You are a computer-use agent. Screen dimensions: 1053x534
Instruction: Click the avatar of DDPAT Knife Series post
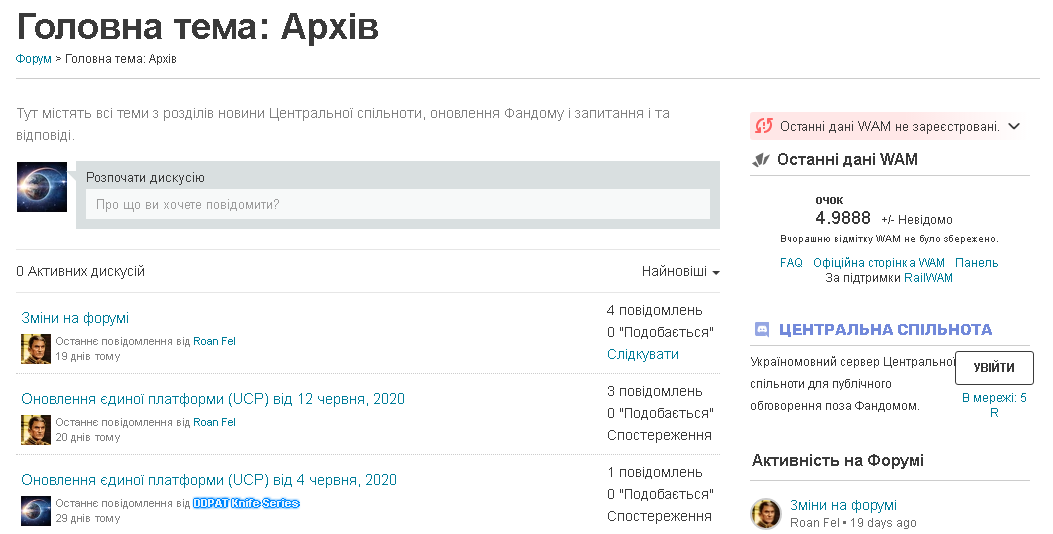[x=36, y=510]
